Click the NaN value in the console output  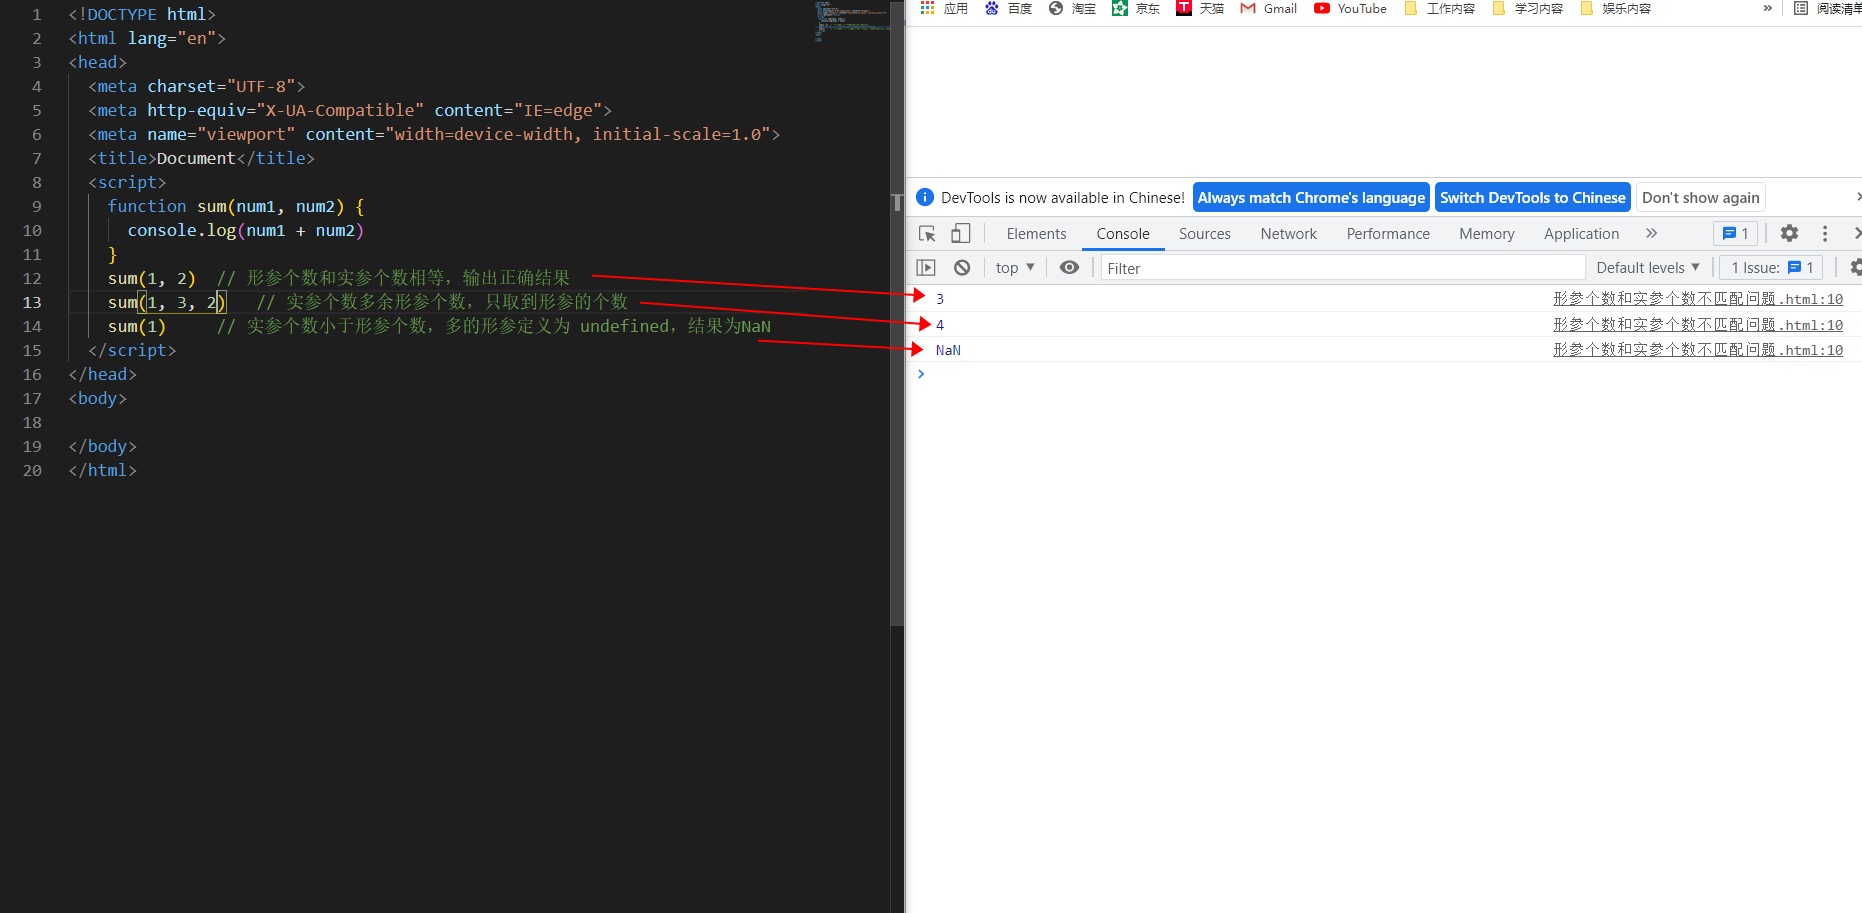[948, 350]
